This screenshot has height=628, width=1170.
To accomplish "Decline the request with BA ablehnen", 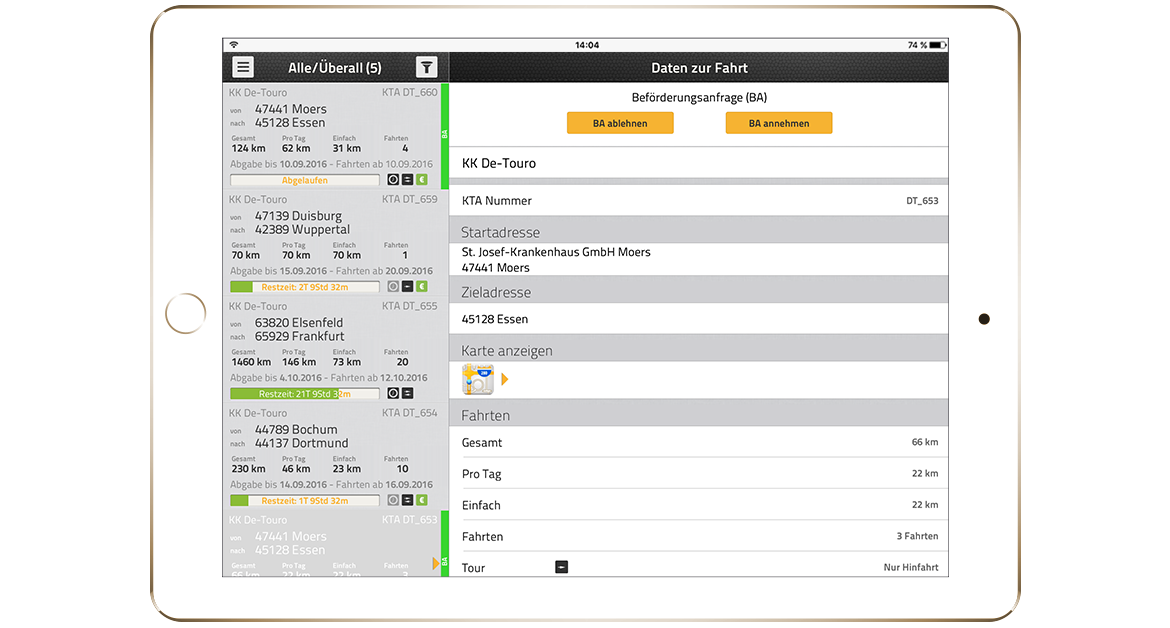I will pos(620,123).
